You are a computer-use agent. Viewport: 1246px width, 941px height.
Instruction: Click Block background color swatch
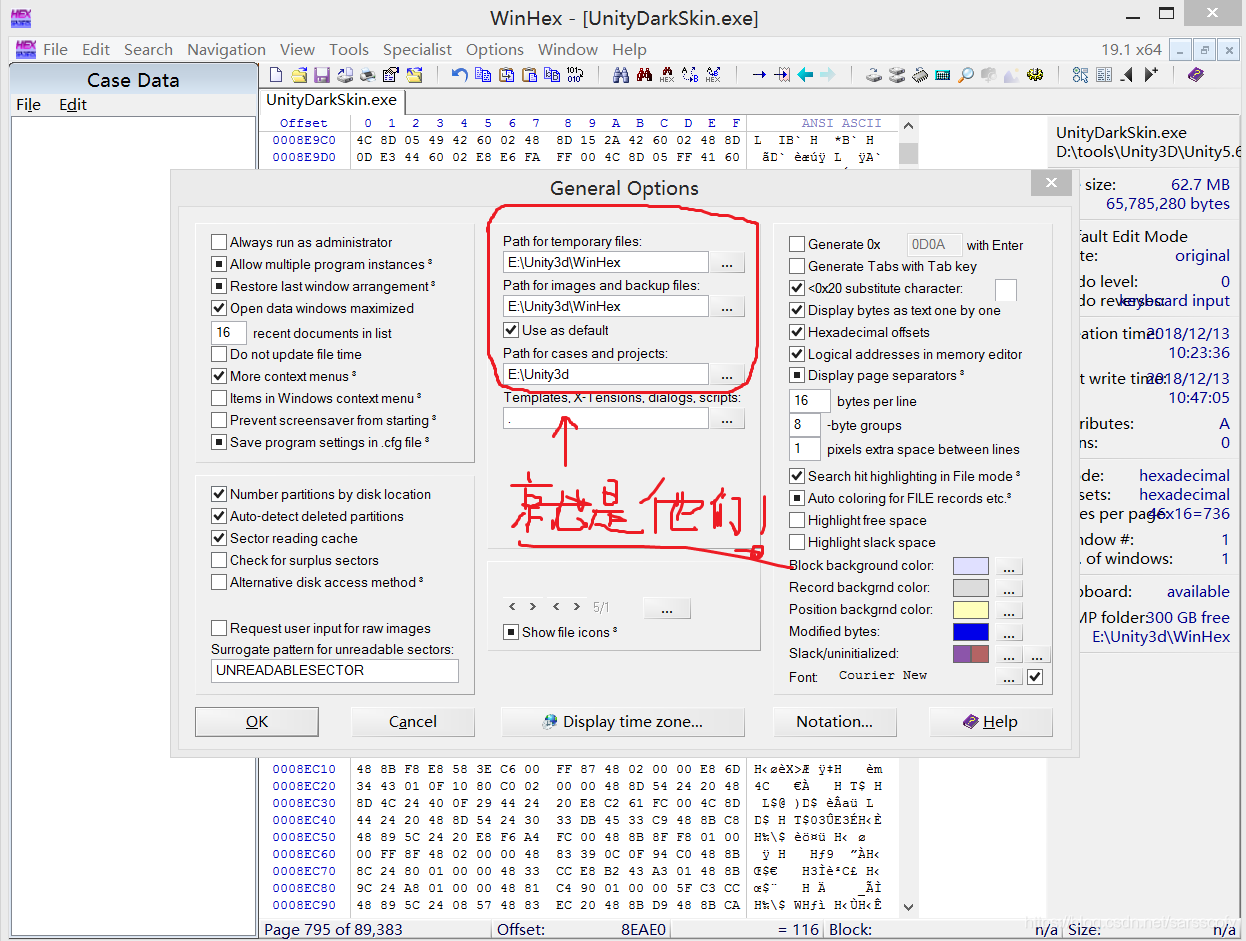971,566
